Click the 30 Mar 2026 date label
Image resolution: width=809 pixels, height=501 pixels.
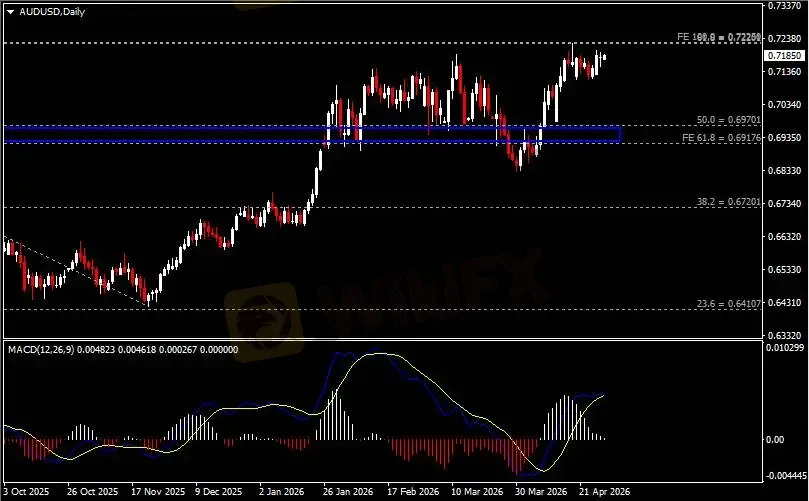[541, 492]
